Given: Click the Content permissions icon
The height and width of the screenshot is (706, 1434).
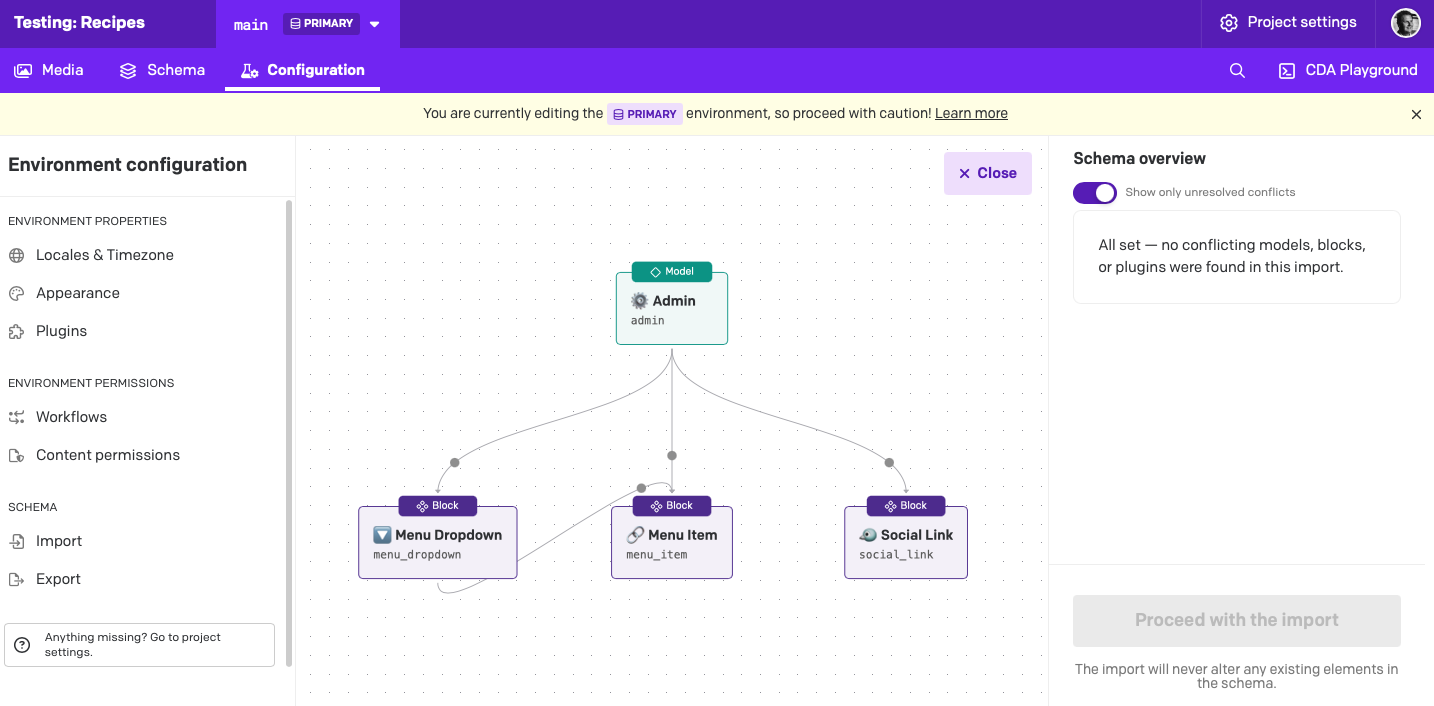Looking at the screenshot, I should 17,455.
